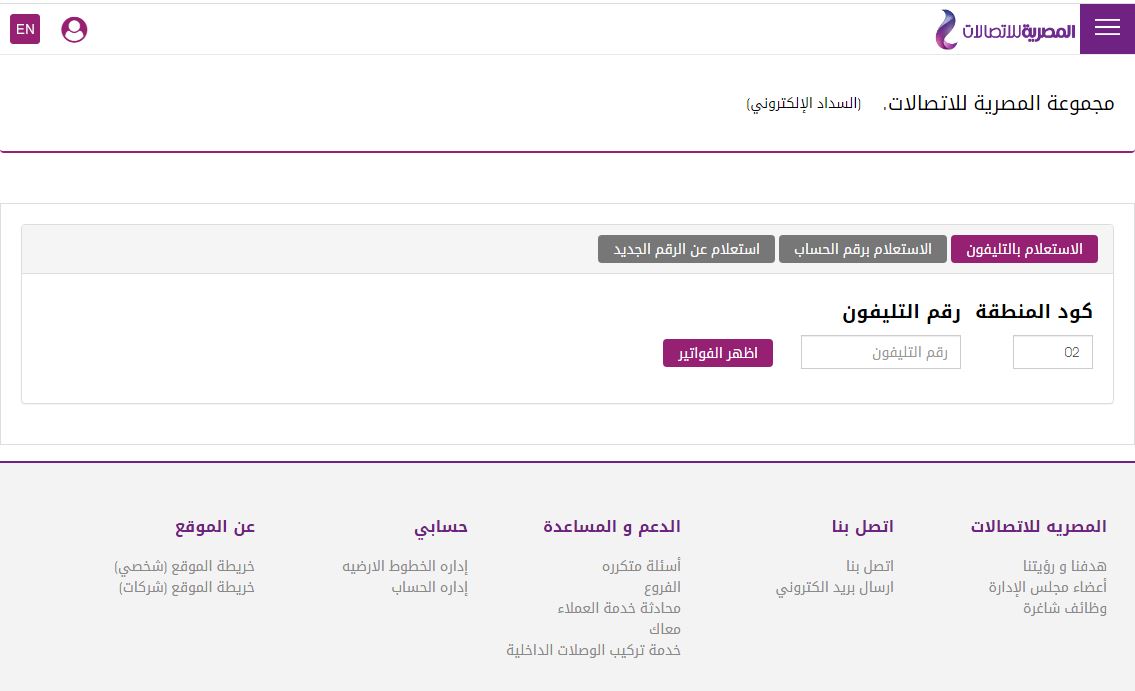Click the عن الموقع footer heading
The width and height of the screenshot is (1135, 691).
[214, 526]
